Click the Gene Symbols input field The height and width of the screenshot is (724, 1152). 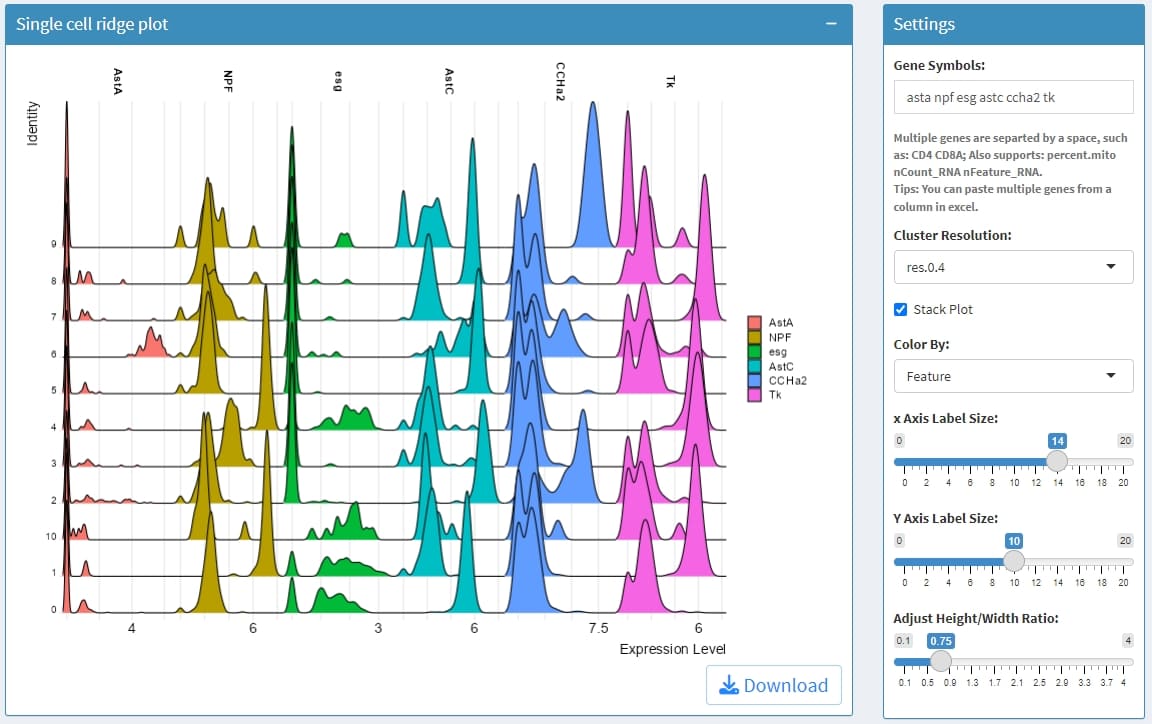click(x=1013, y=97)
